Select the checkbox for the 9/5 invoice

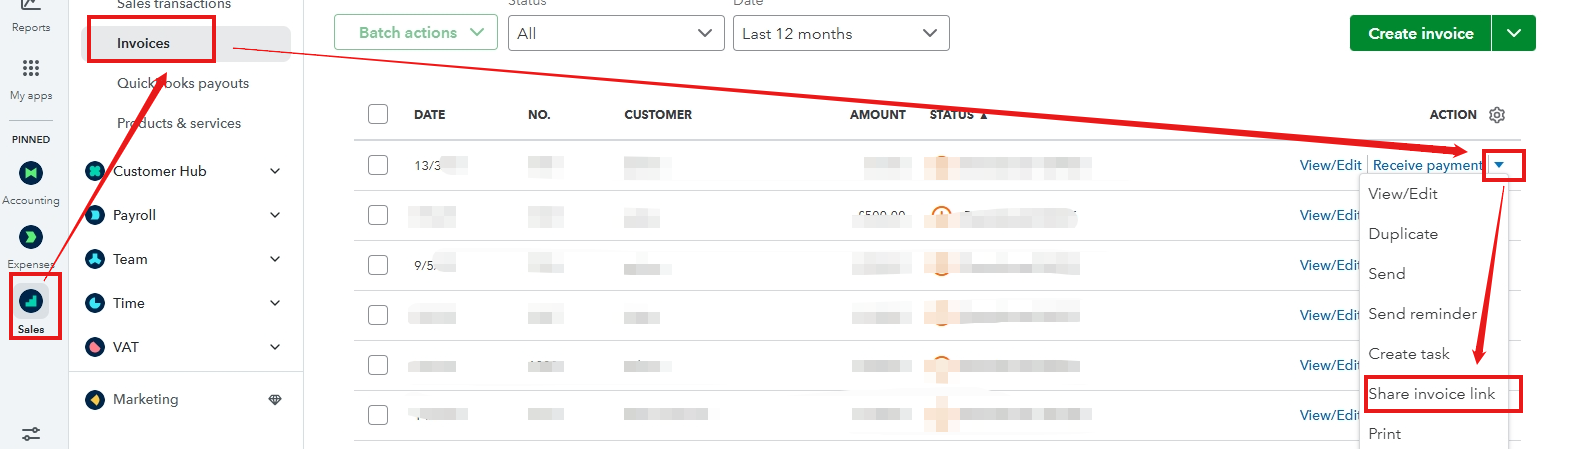tap(378, 265)
